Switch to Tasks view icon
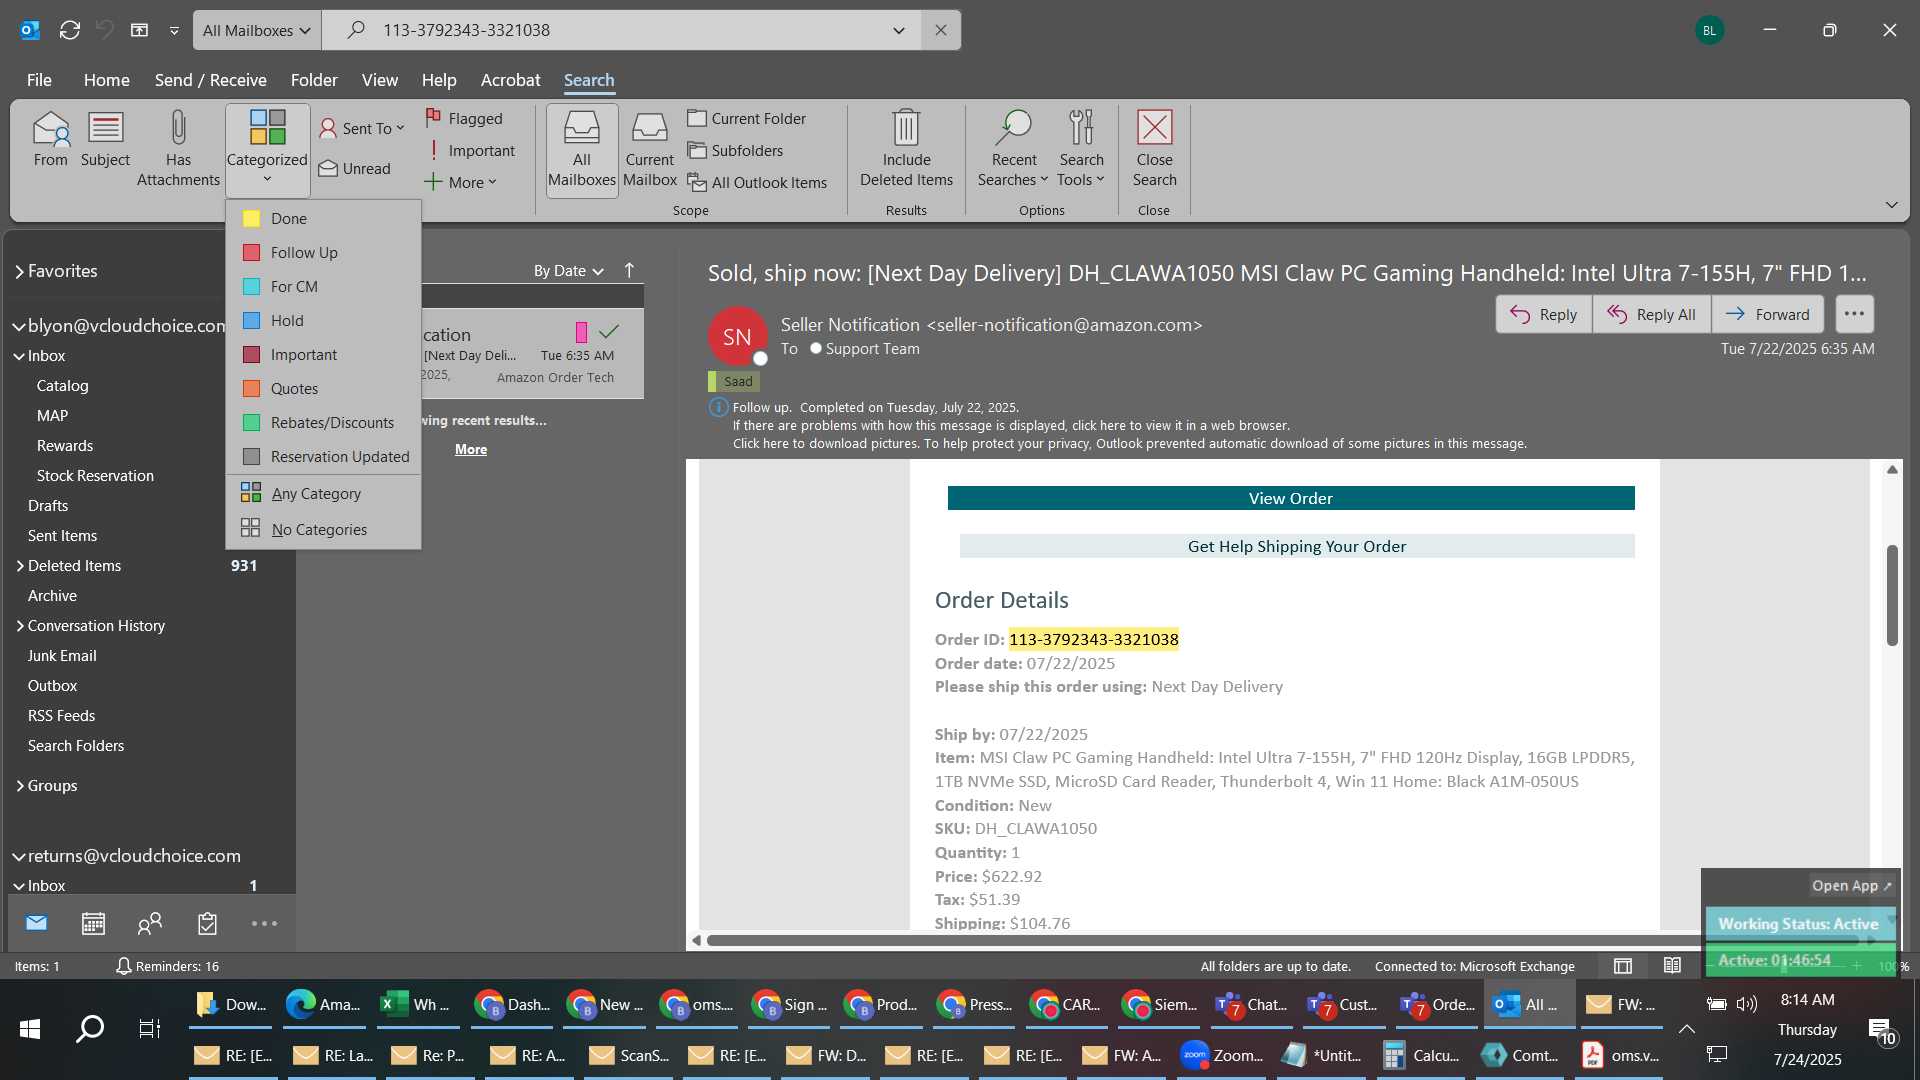The height and width of the screenshot is (1080, 1920). click(207, 923)
